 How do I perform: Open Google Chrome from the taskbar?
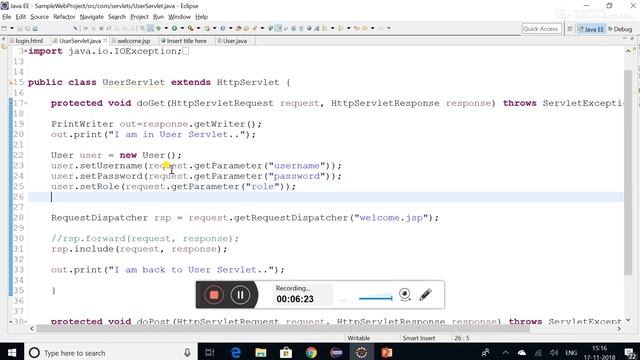[x=311, y=353]
